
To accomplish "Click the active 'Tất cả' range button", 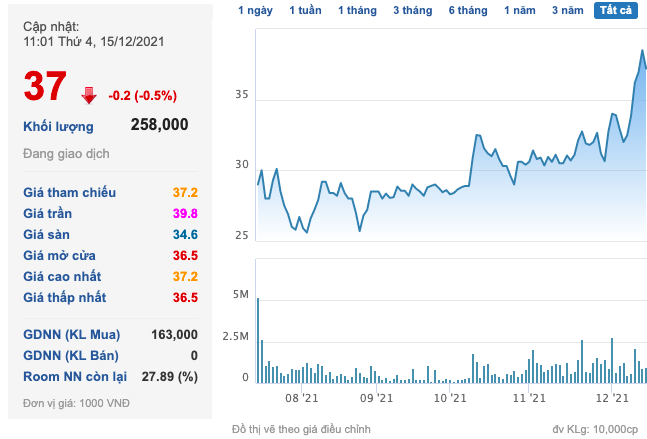I will pyautogui.click(x=619, y=10).
